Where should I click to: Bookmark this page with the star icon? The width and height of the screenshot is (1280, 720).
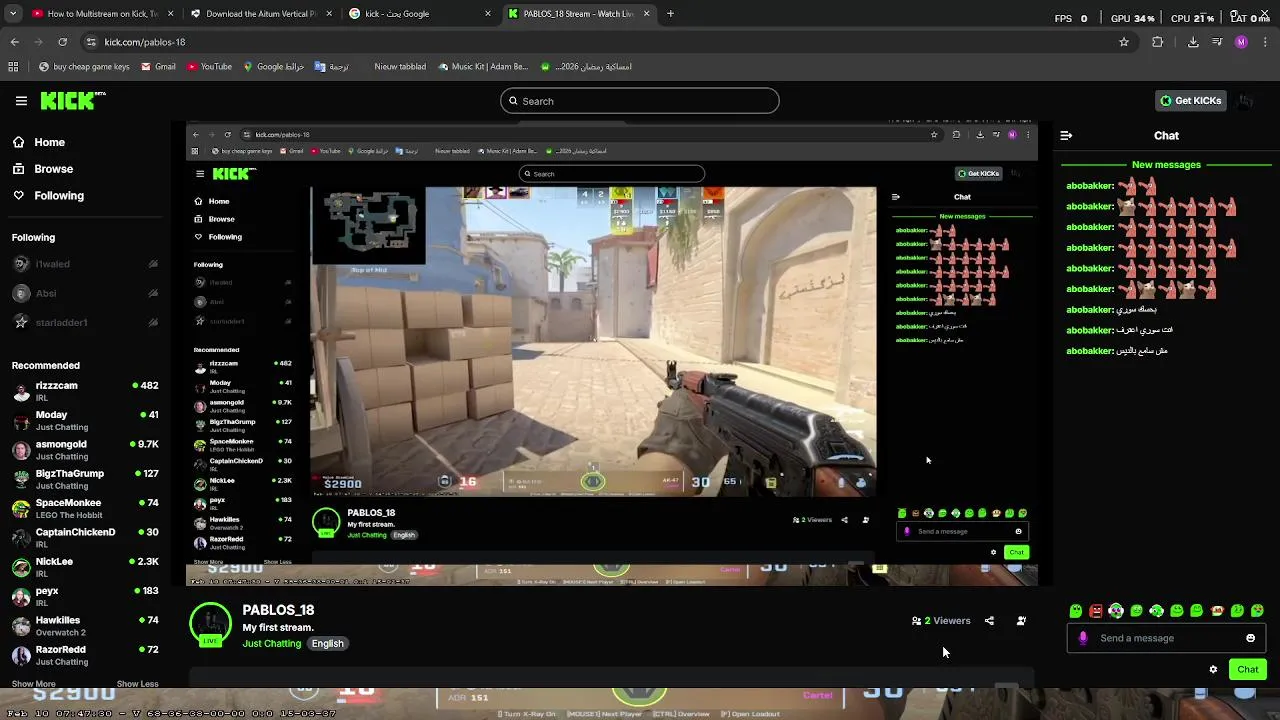[x=1124, y=42]
